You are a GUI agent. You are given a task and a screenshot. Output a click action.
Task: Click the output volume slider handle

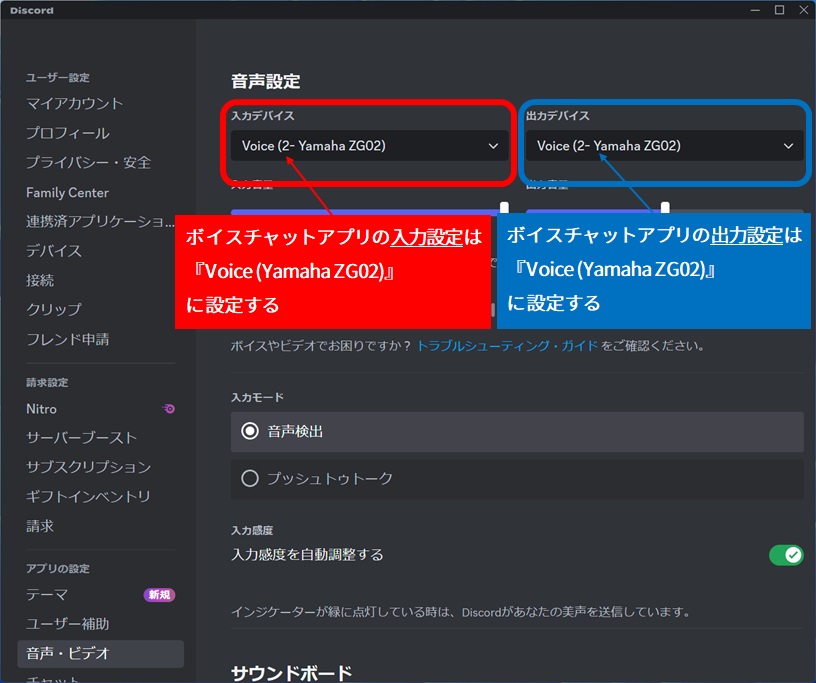pos(665,208)
